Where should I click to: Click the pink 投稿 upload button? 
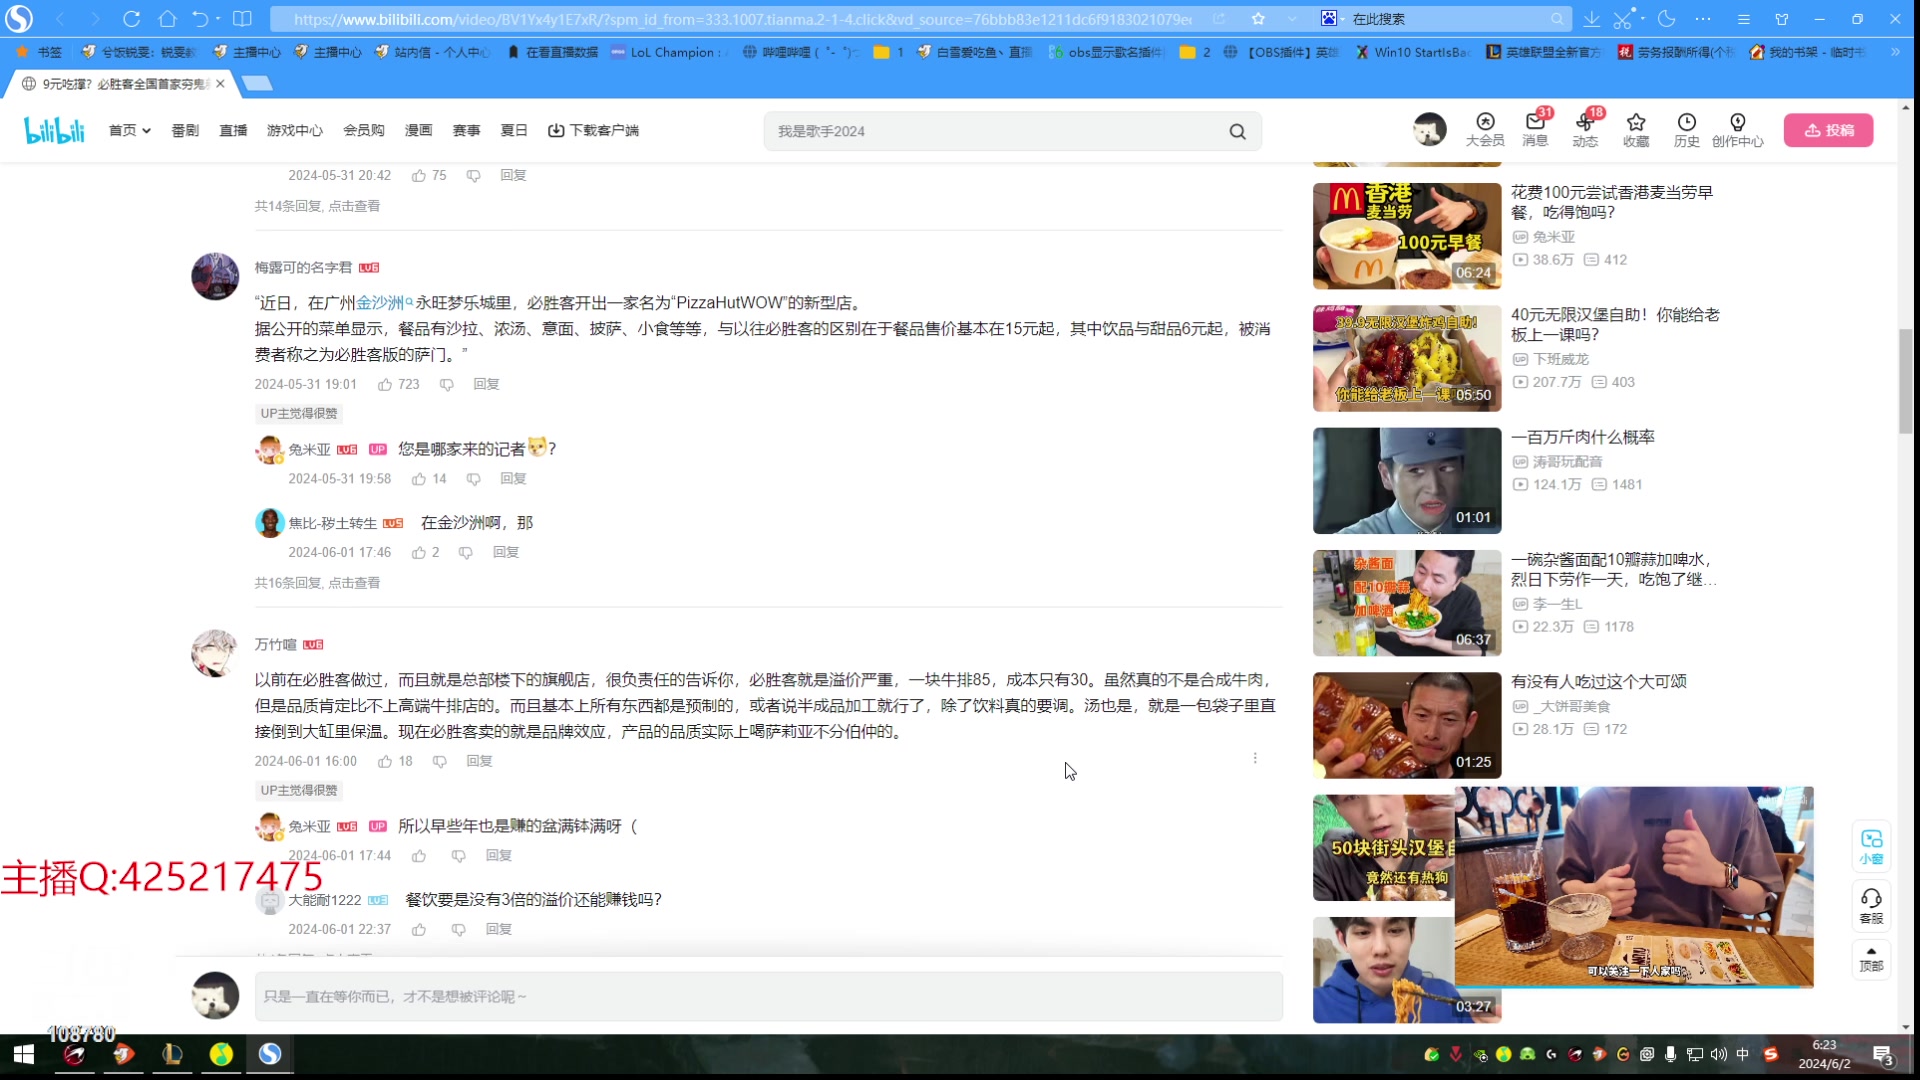[x=1829, y=130]
